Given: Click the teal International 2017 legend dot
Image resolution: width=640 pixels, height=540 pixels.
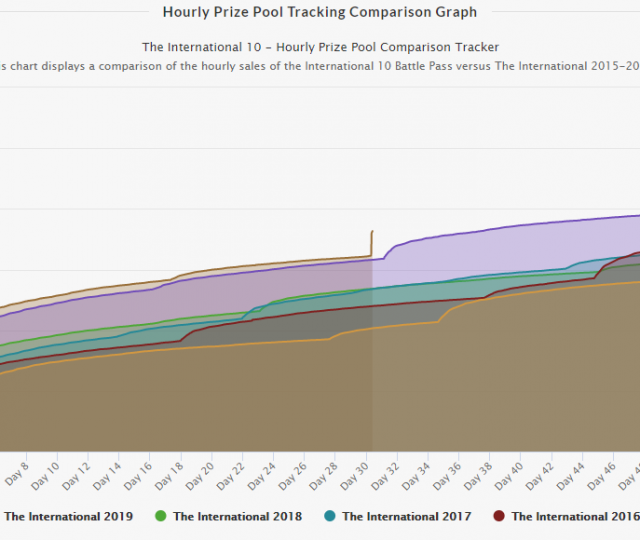Looking at the screenshot, I should pos(329,516).
